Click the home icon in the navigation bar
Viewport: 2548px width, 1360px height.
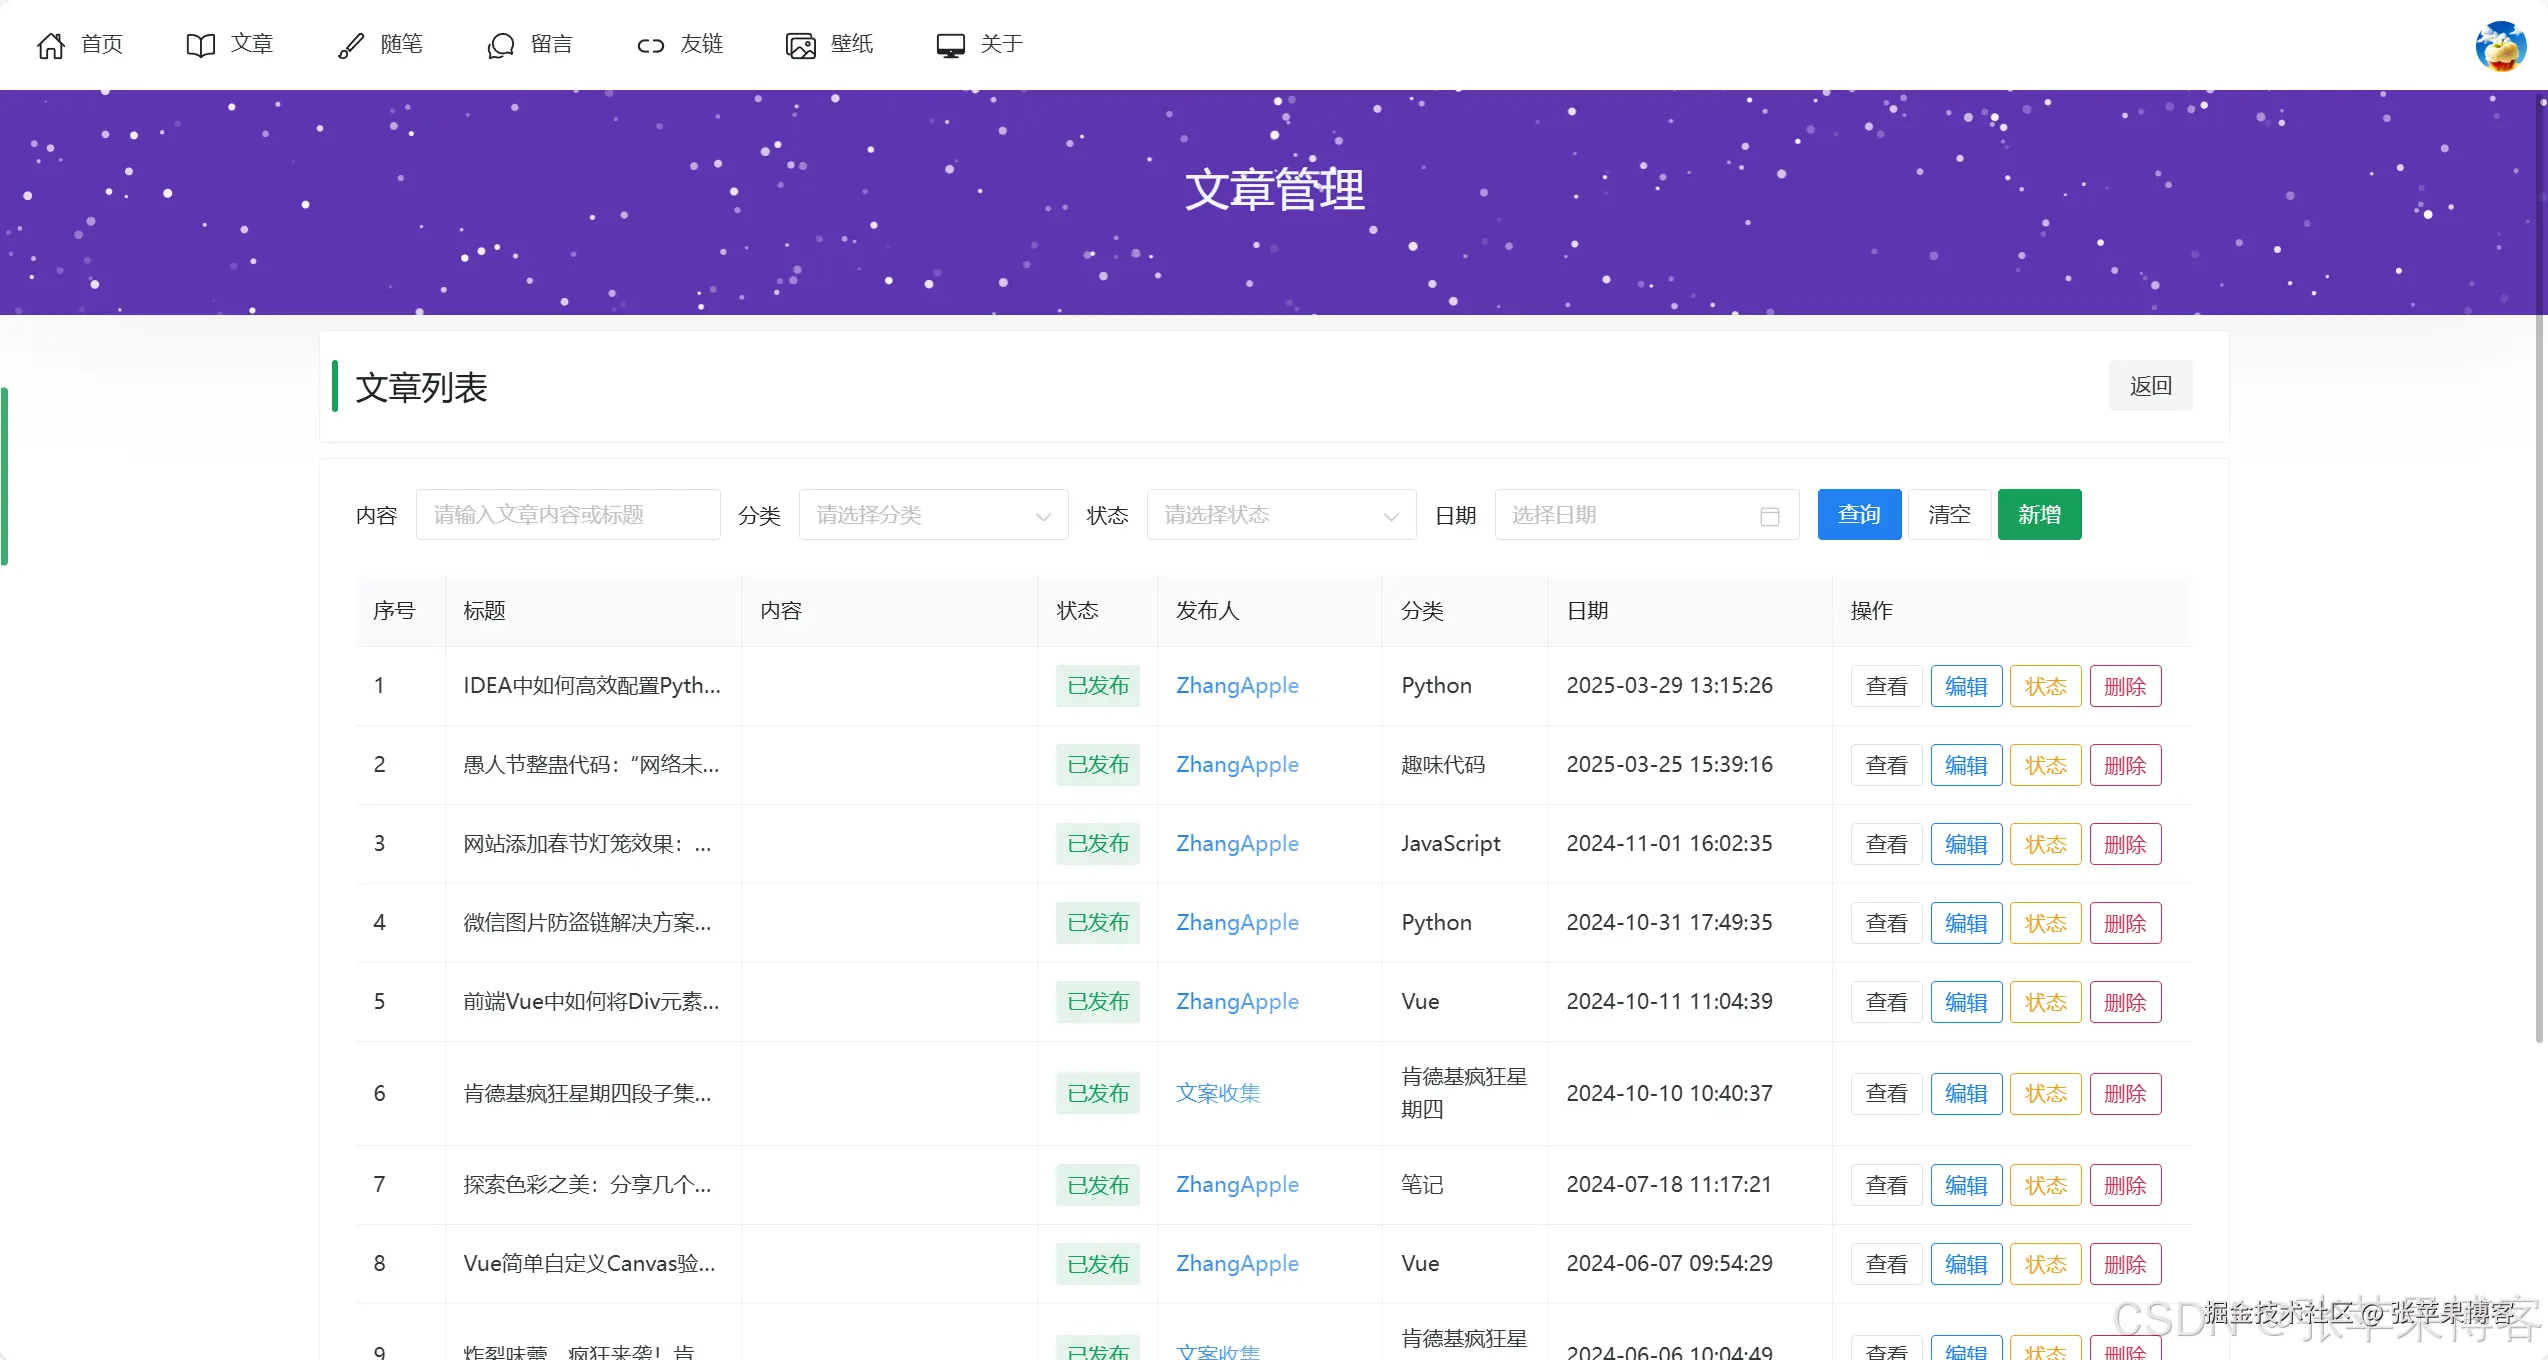coord(50,44)
